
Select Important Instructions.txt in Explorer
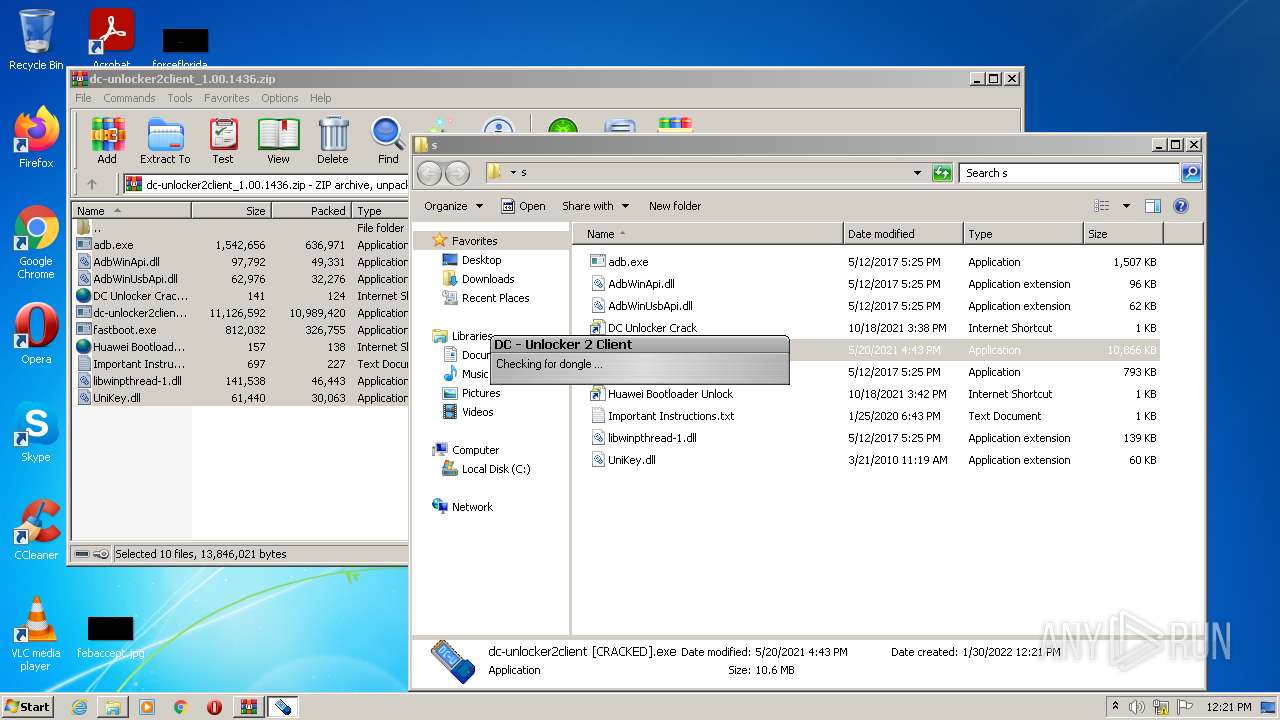click(671, 416)
